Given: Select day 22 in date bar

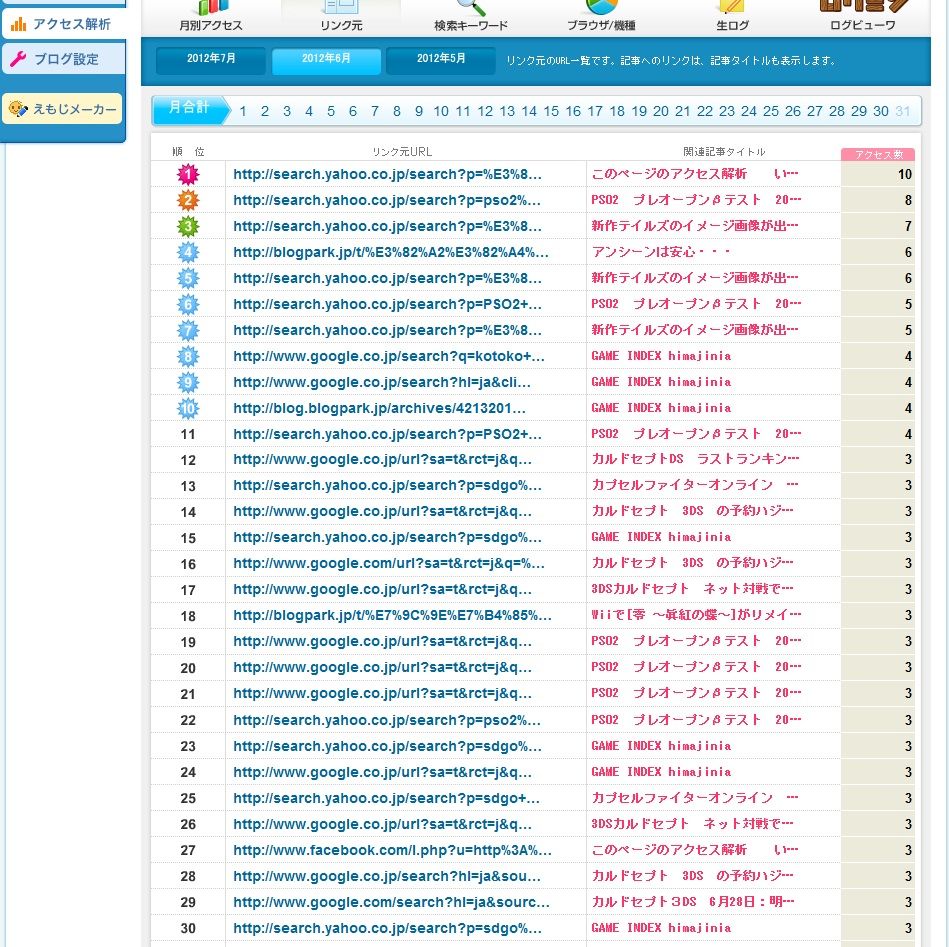Looking at the screenshot, I should pos(704,111).
